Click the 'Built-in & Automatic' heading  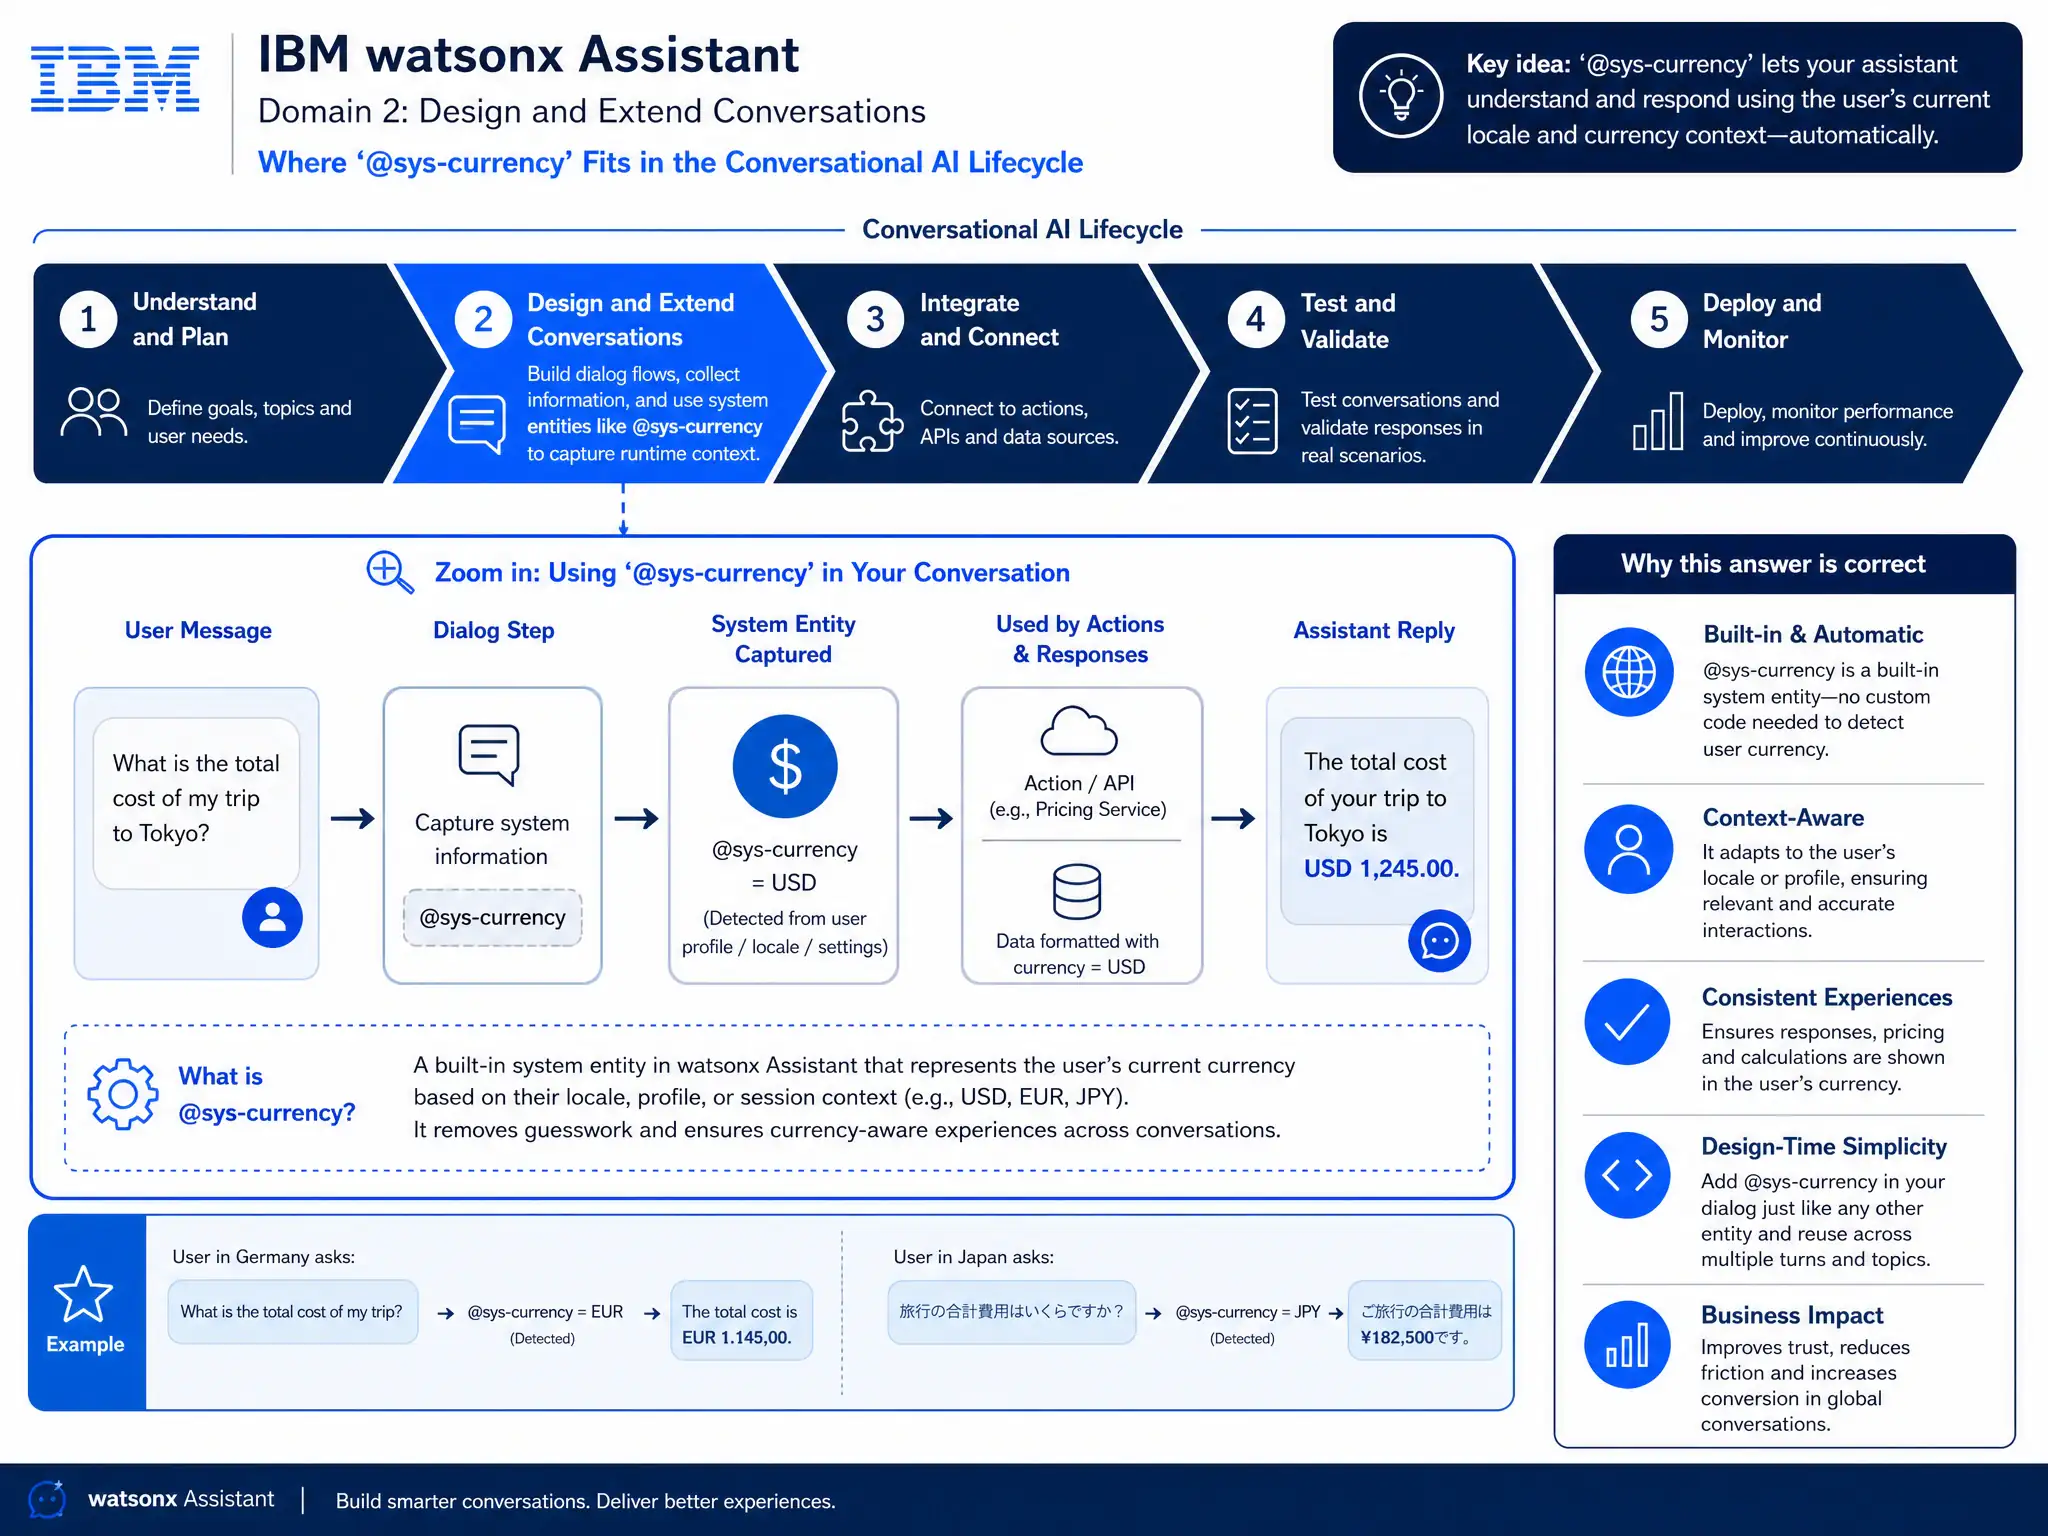(1813, 634)
